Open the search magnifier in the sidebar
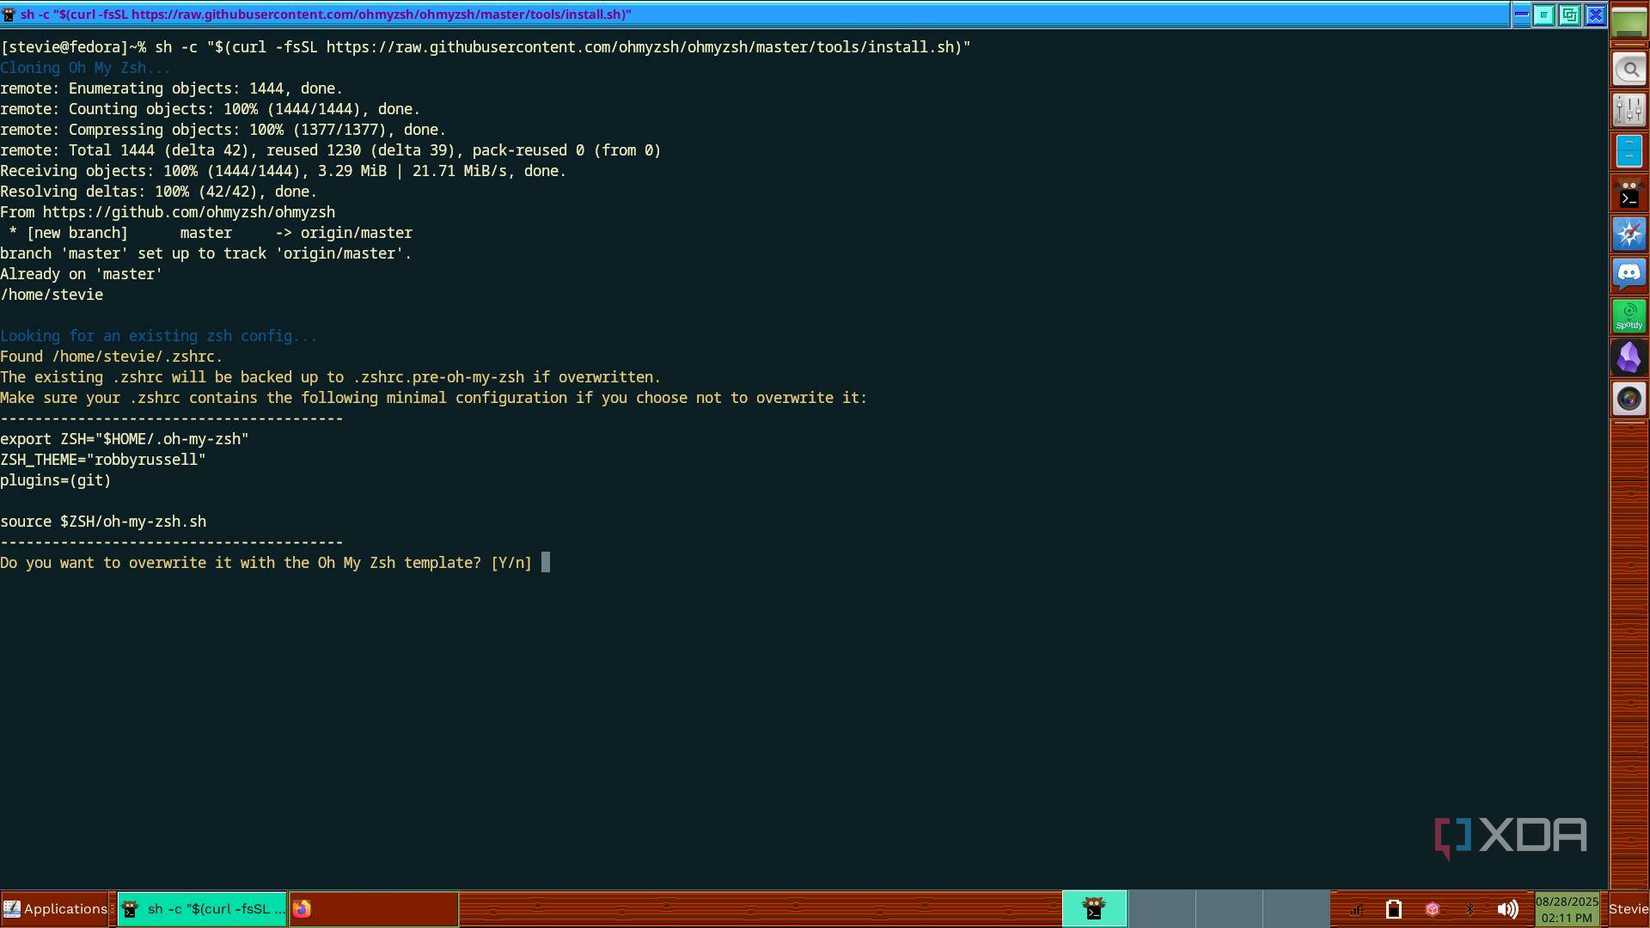1650x928 pixels. 1629,68
